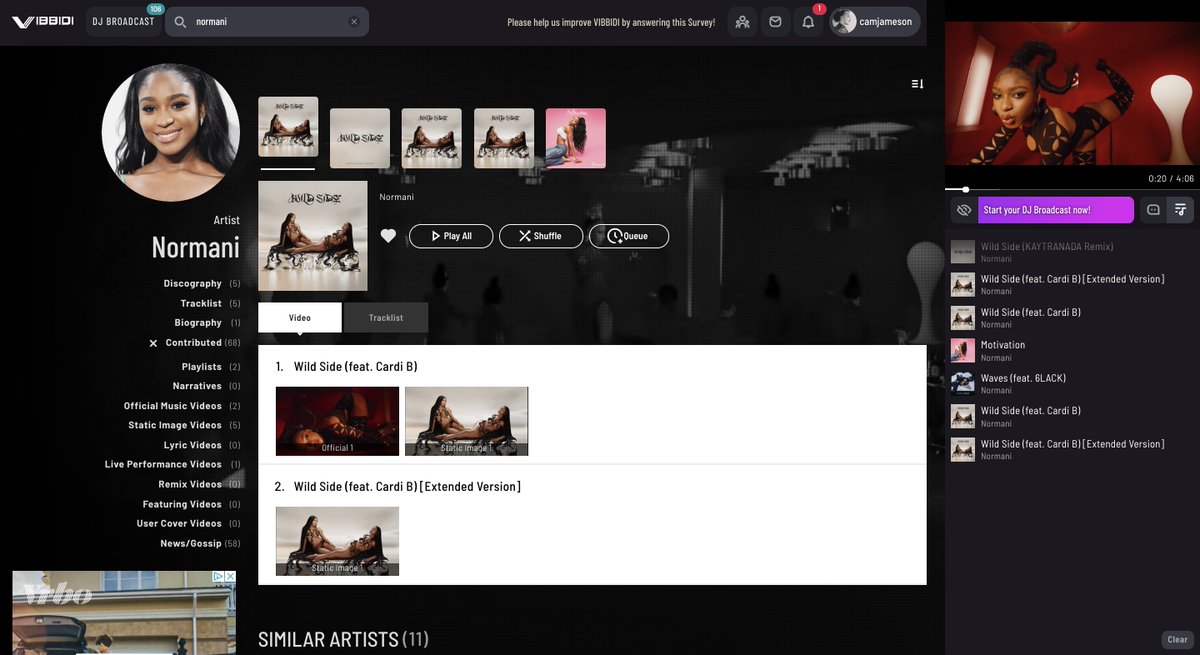The image size is (1200, 655).
Task: Click the Shuffle button
Action: [541, 236]
